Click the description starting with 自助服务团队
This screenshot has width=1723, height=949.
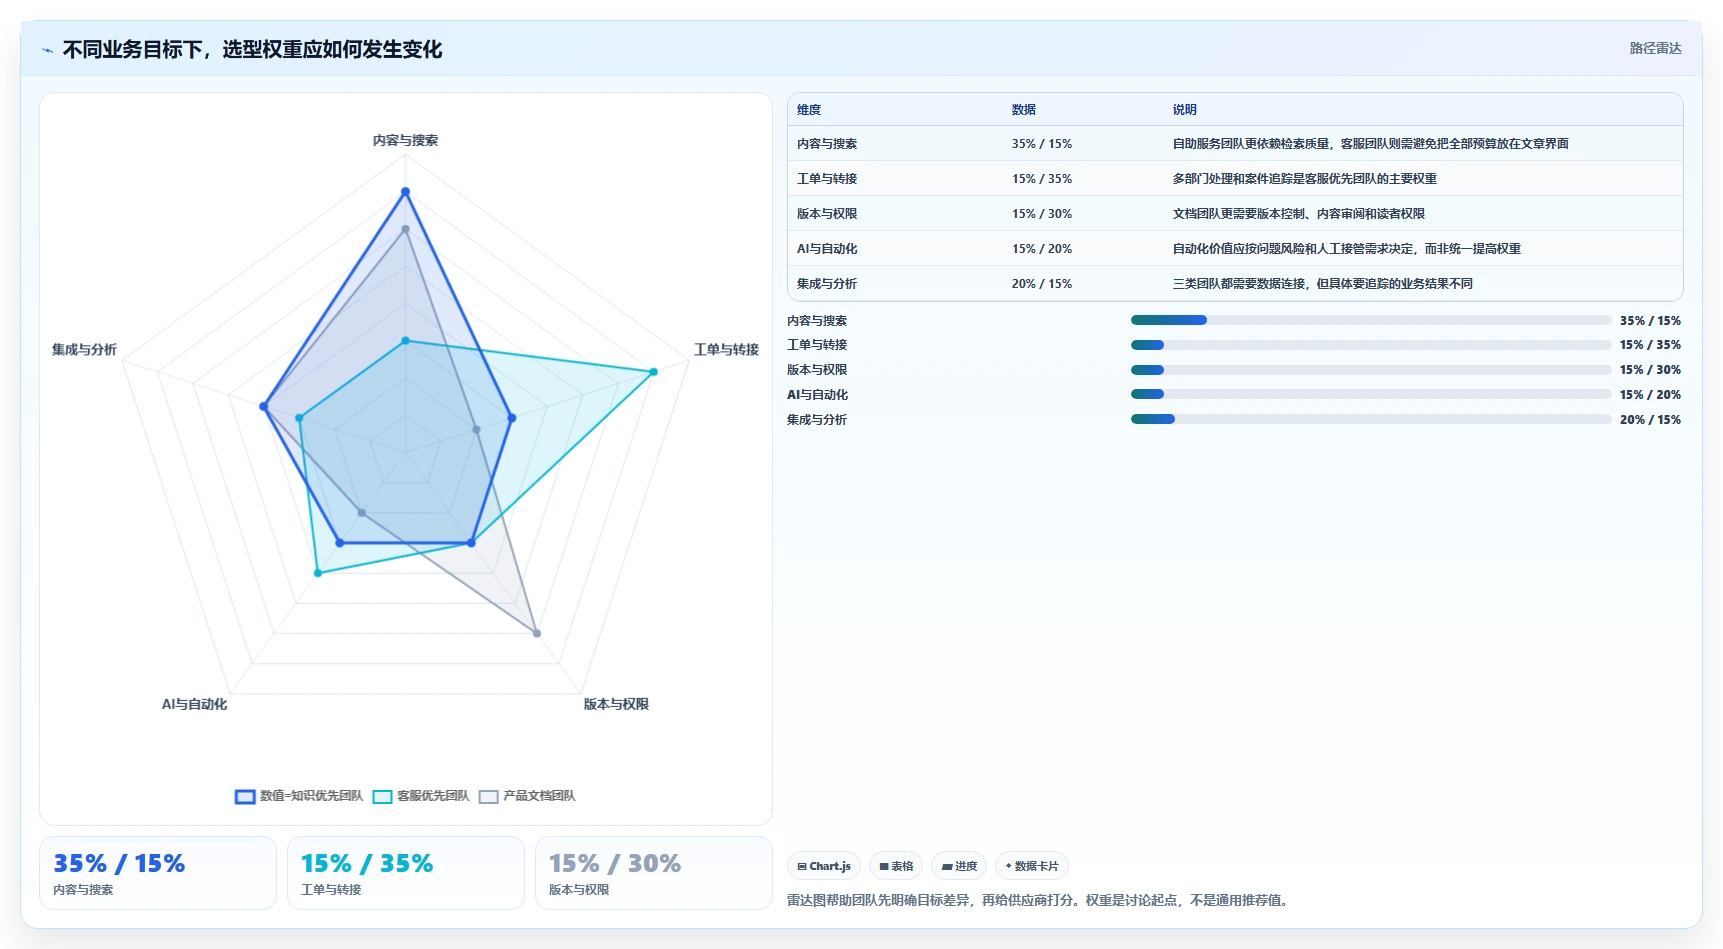[1370, 144]
